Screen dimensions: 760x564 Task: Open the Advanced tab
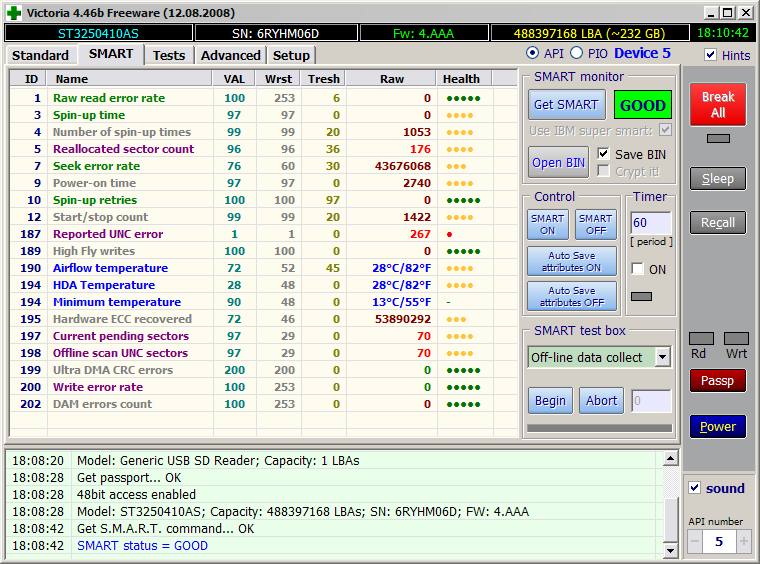230,55
